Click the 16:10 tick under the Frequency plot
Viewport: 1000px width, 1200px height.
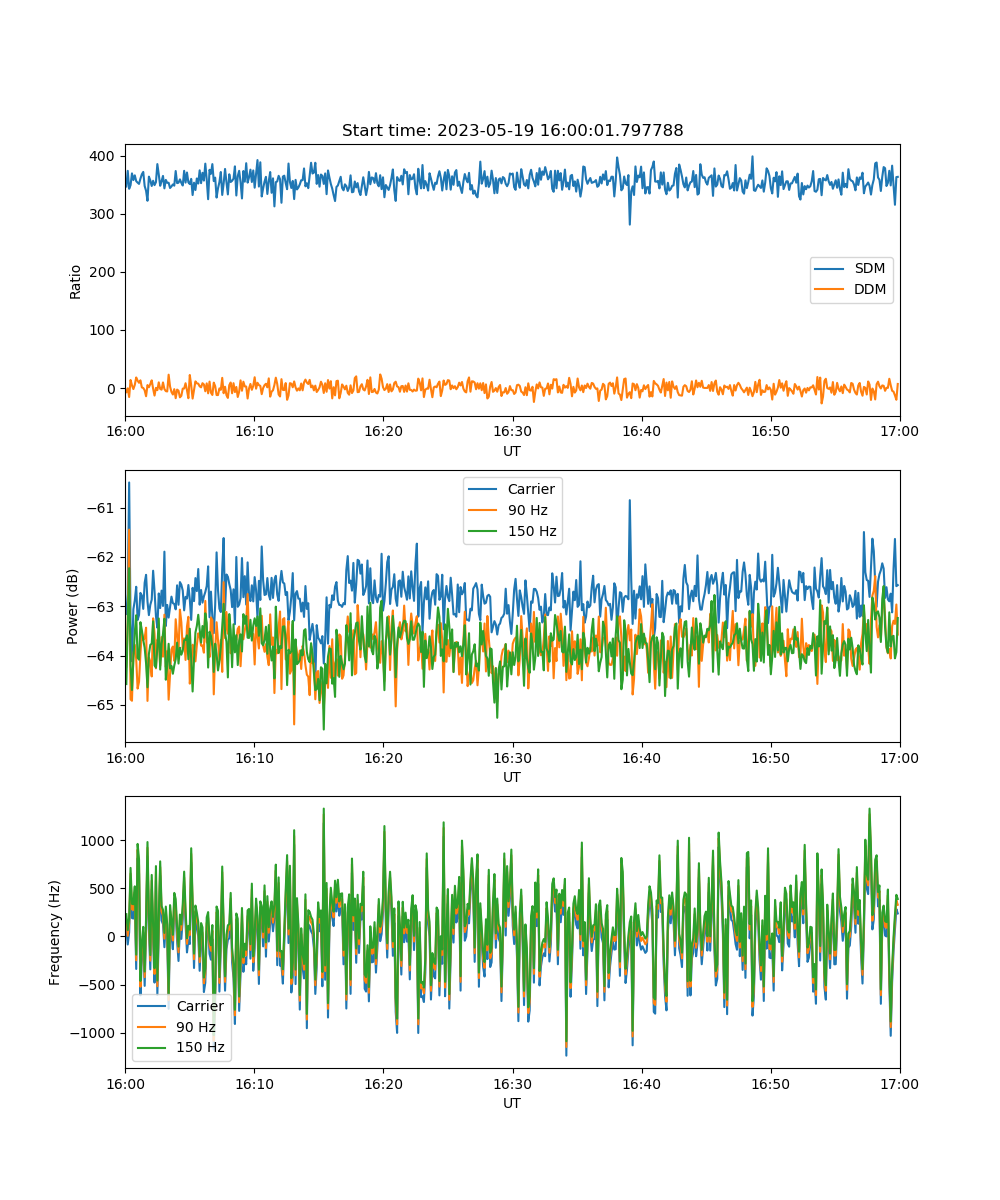click(254, 1083)
